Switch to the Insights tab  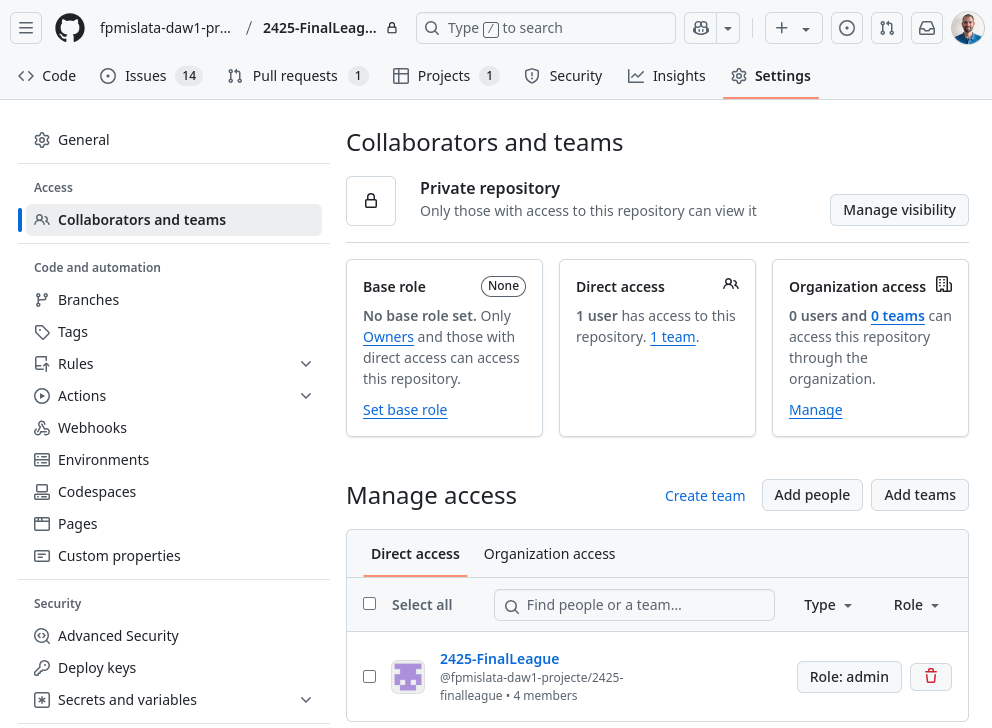[666, 76]
